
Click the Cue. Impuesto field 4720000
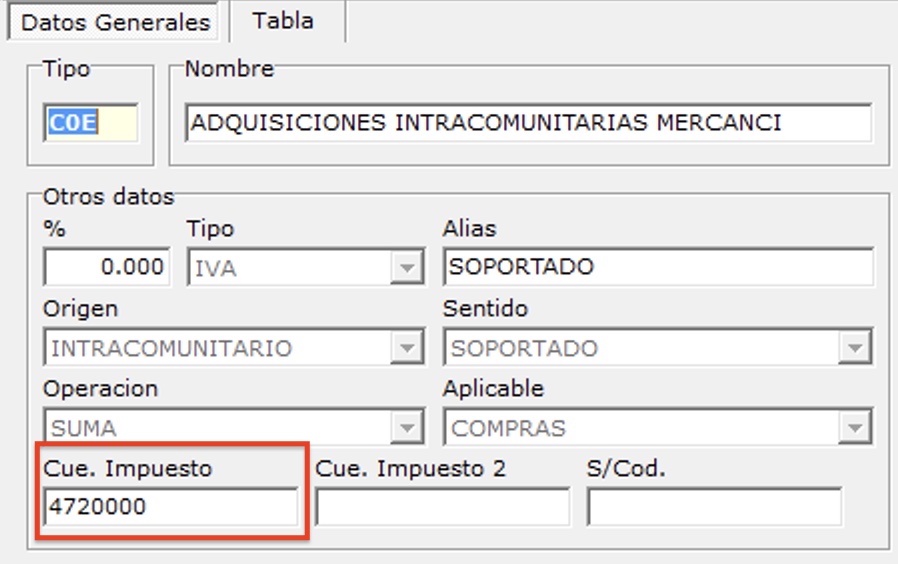[170, 507]
